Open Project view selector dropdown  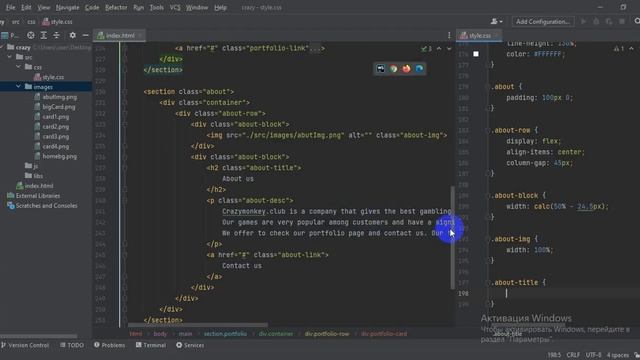10,36
